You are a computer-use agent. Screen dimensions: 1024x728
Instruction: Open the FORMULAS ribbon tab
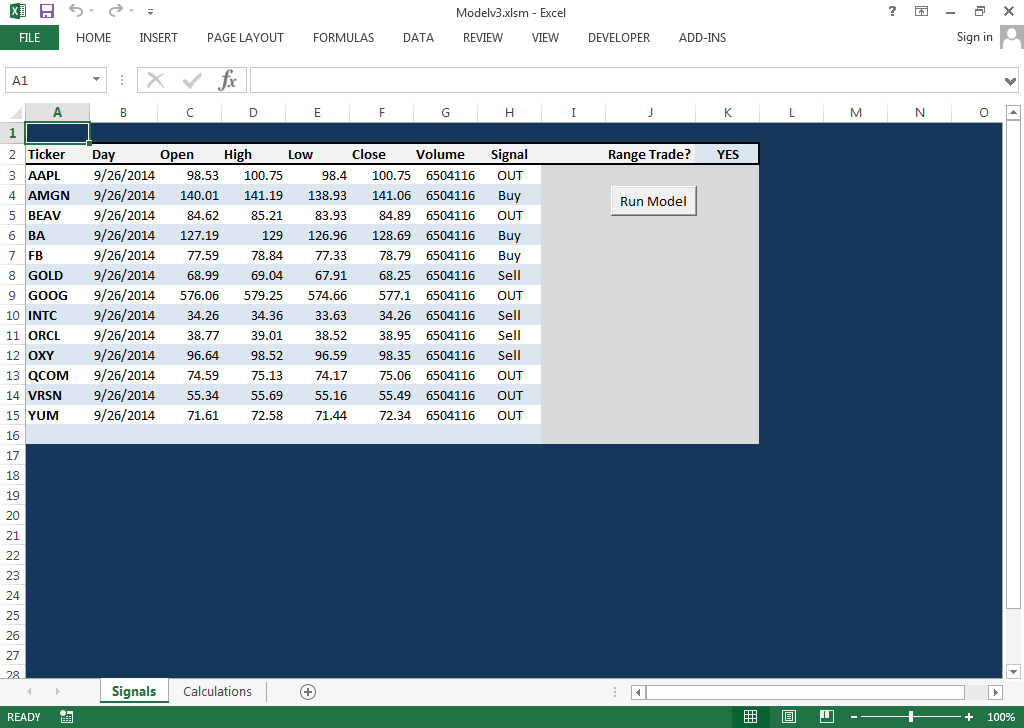pyautogui.click(x=343, y=38)
